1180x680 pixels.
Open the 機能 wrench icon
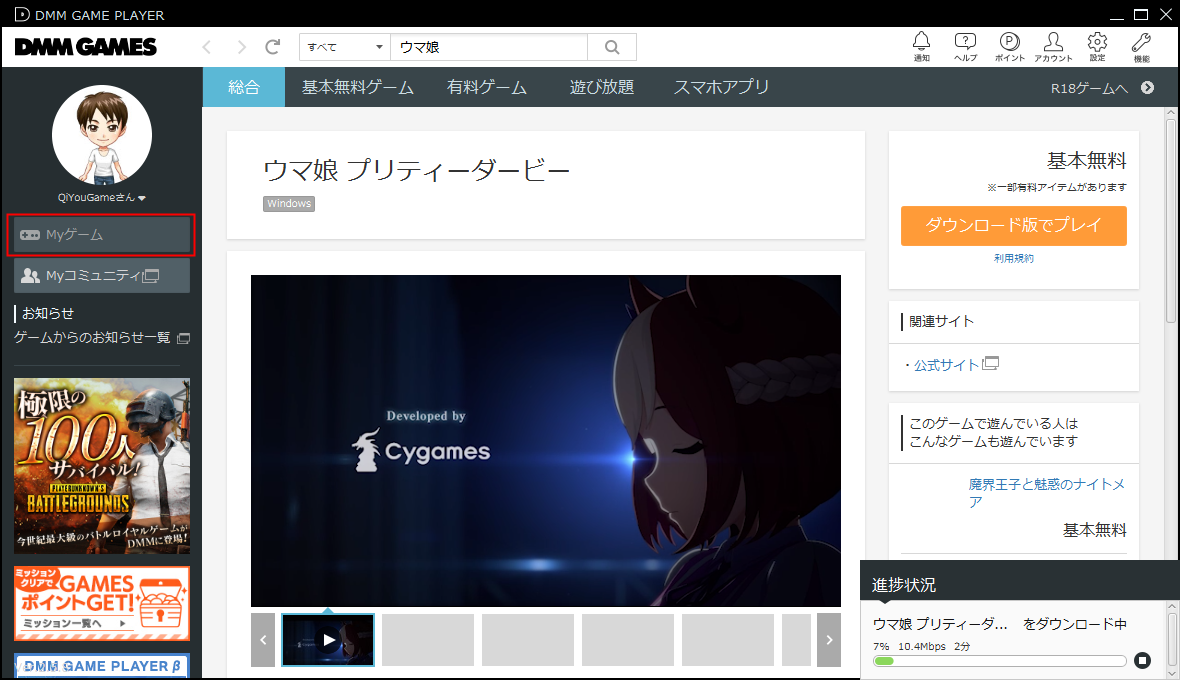point(1141,47)
